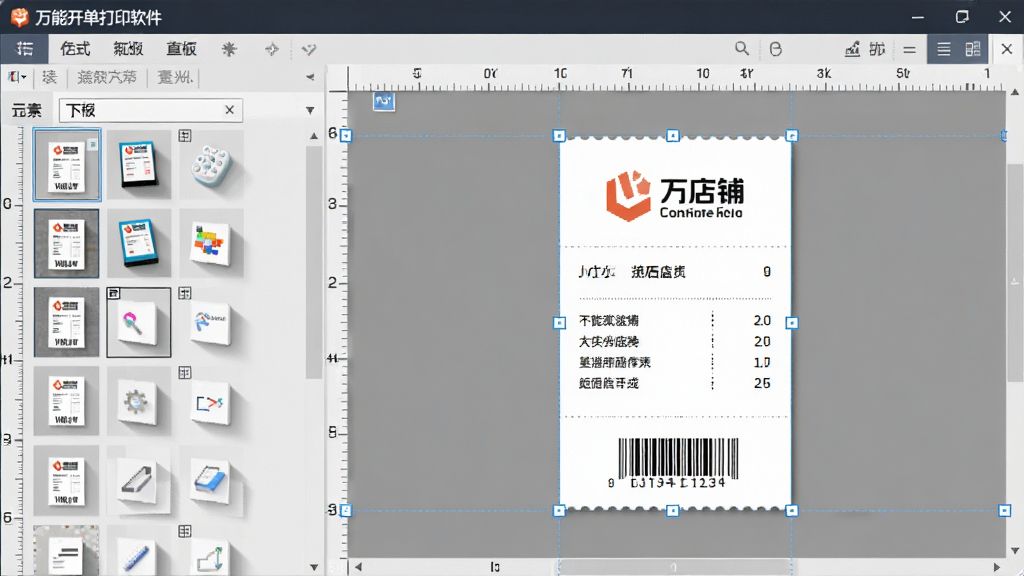Viewport: 1024px width, 576px height.
Task: Click the canvas vertical scroll-down arrow
Action: tap(1015, 551)
